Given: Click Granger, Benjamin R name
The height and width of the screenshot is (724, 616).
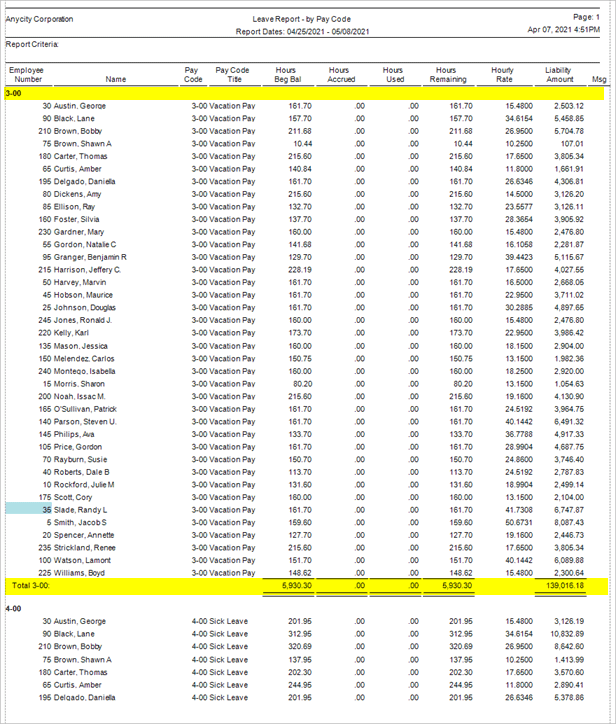Looking at the screenshot, I should coord(90,257).
